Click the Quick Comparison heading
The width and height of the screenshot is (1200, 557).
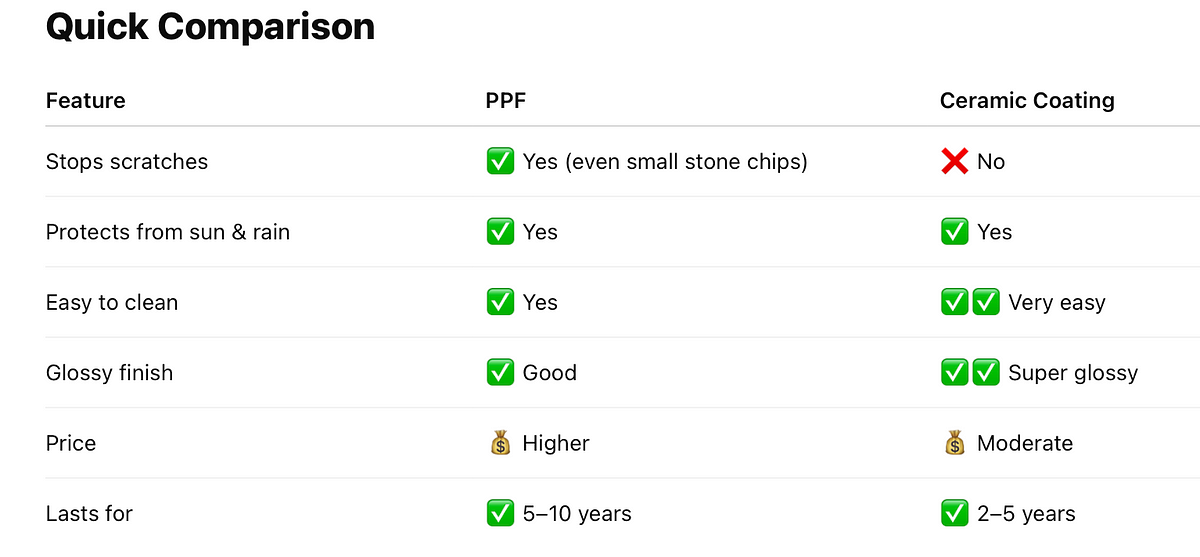click(210, 26)
